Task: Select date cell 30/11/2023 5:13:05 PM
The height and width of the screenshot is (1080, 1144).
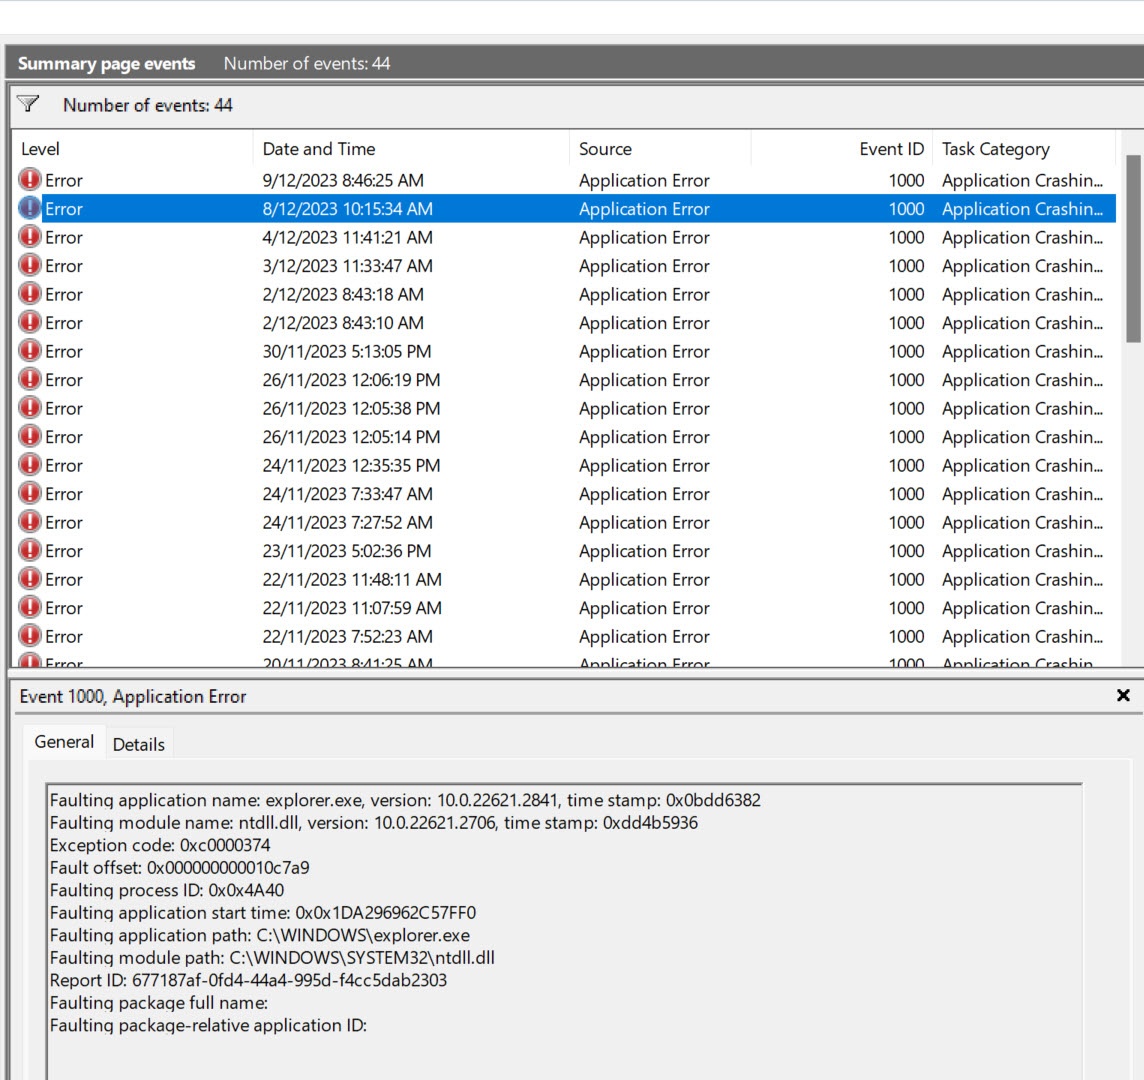Action: pyautogui.click(x=347, y=351)
